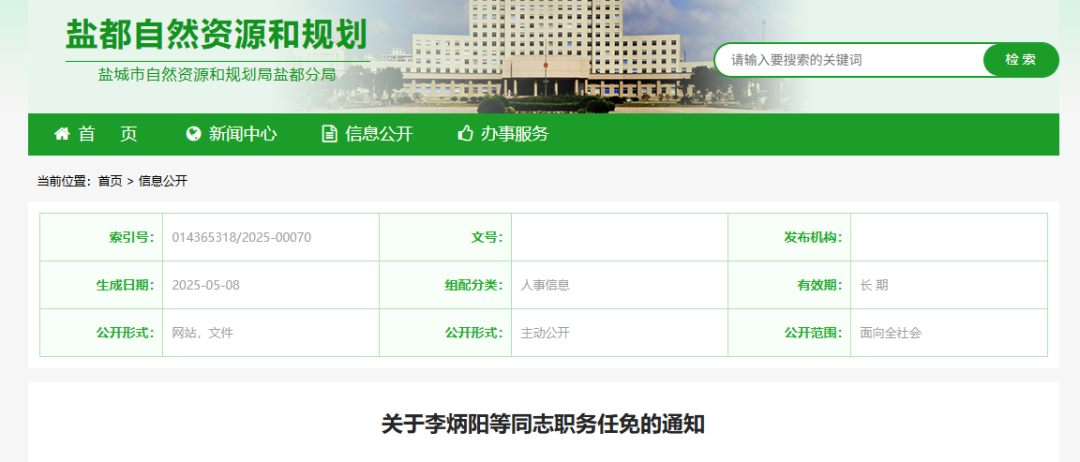Follow the 首页 breadcrumb link

click(x=110, y=181)
